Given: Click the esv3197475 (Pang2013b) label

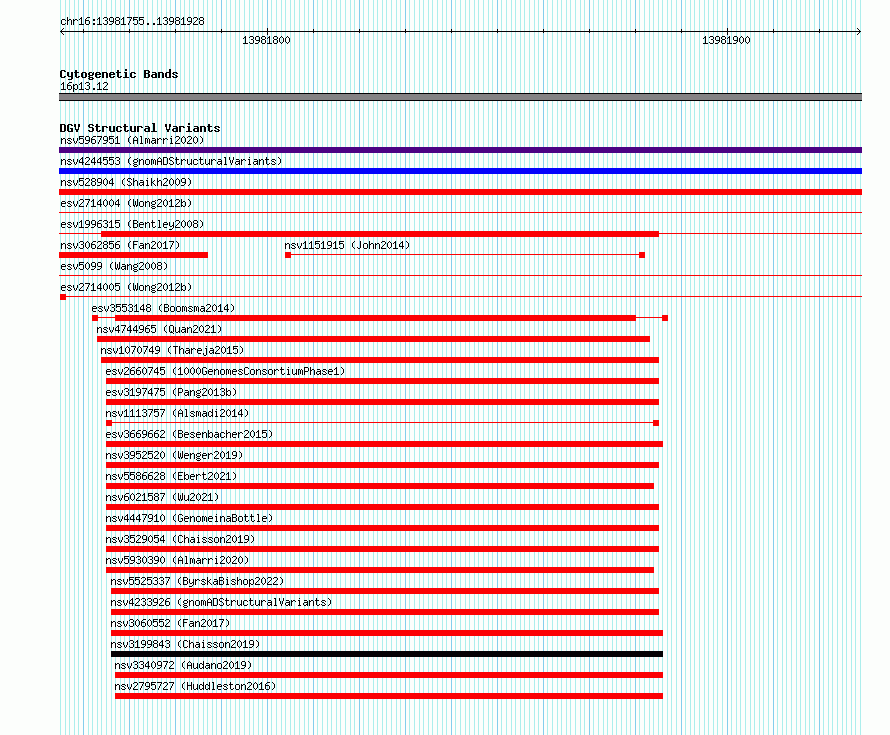Looking at the screenshot, I should 171,392.
